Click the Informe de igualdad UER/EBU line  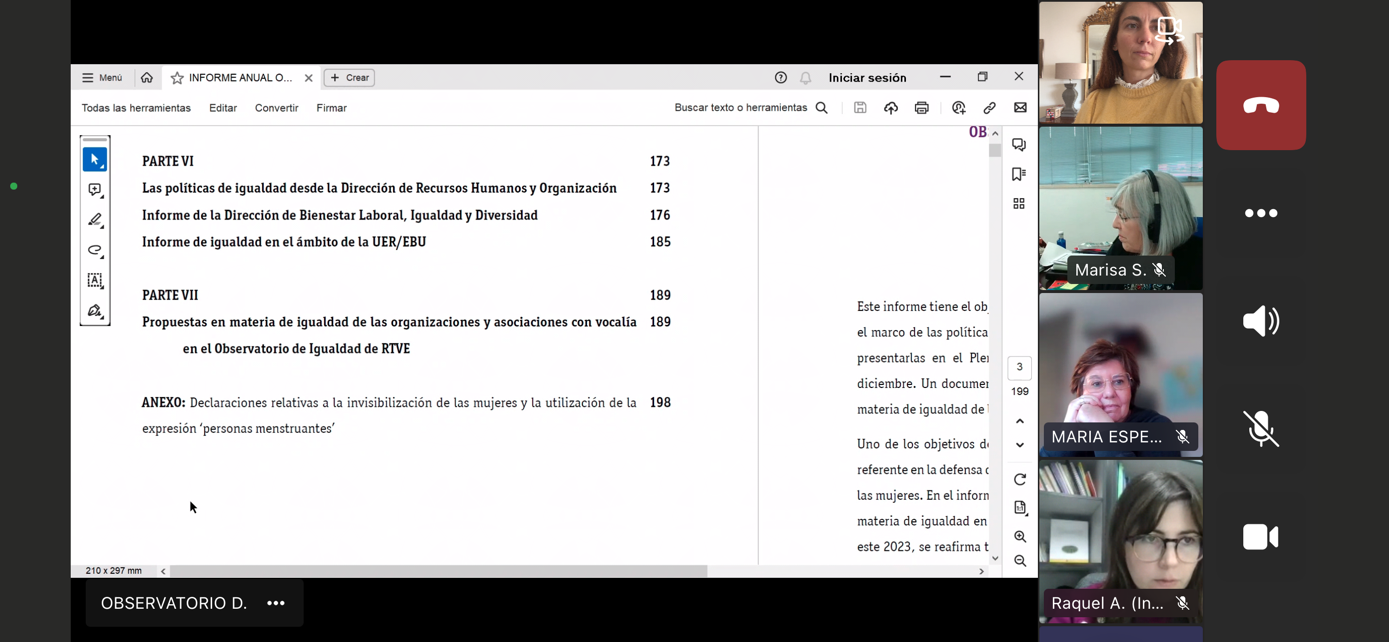point(284,242)
